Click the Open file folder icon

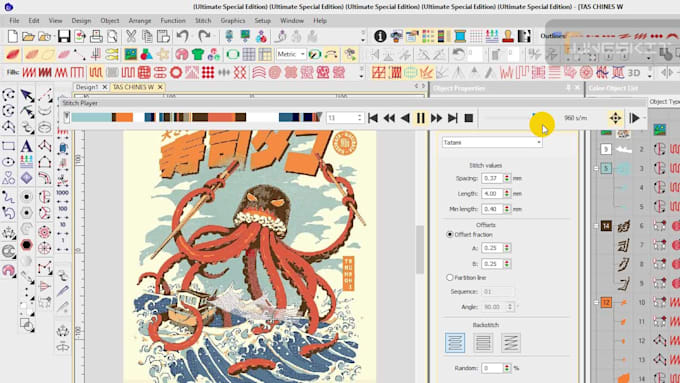[x=29, y=36]
